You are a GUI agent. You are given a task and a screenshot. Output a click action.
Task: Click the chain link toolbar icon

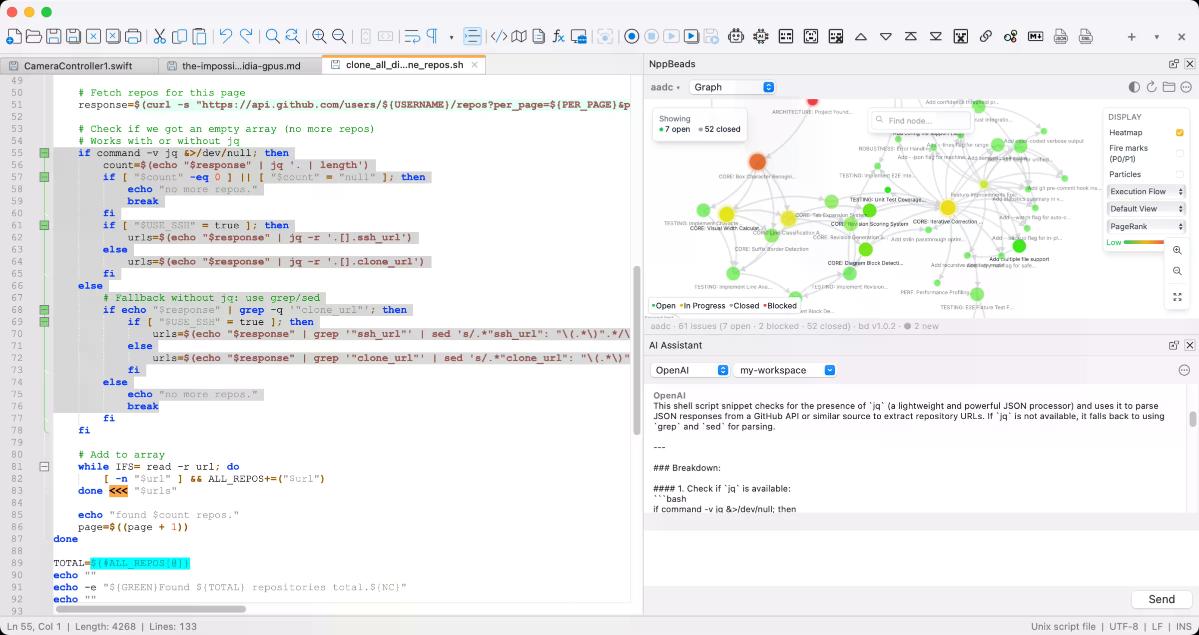tap(986, 36)
